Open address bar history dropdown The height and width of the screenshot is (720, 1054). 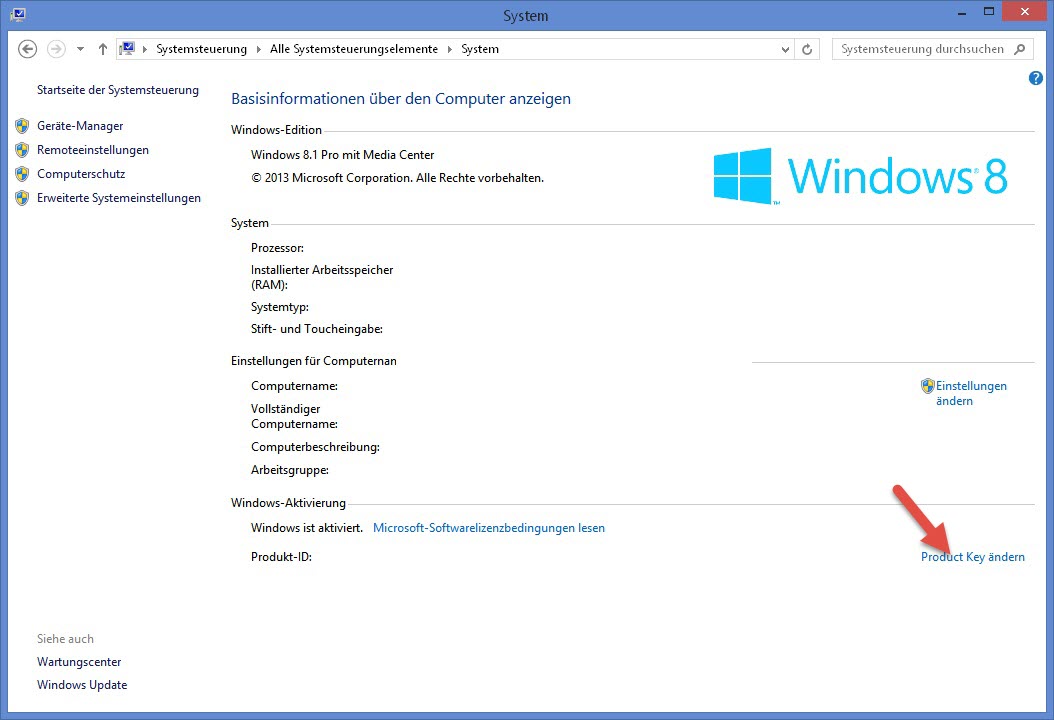pos(785,49)
